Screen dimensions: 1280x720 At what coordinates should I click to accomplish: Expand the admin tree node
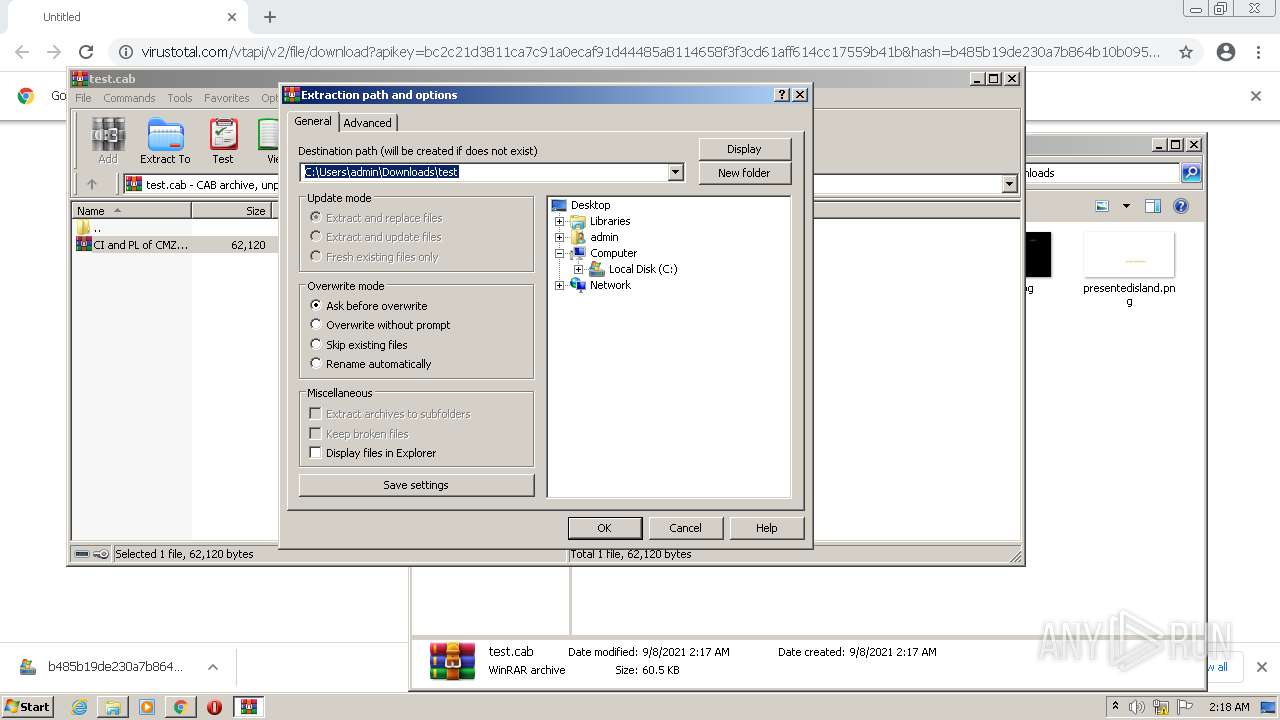[560, 237]
